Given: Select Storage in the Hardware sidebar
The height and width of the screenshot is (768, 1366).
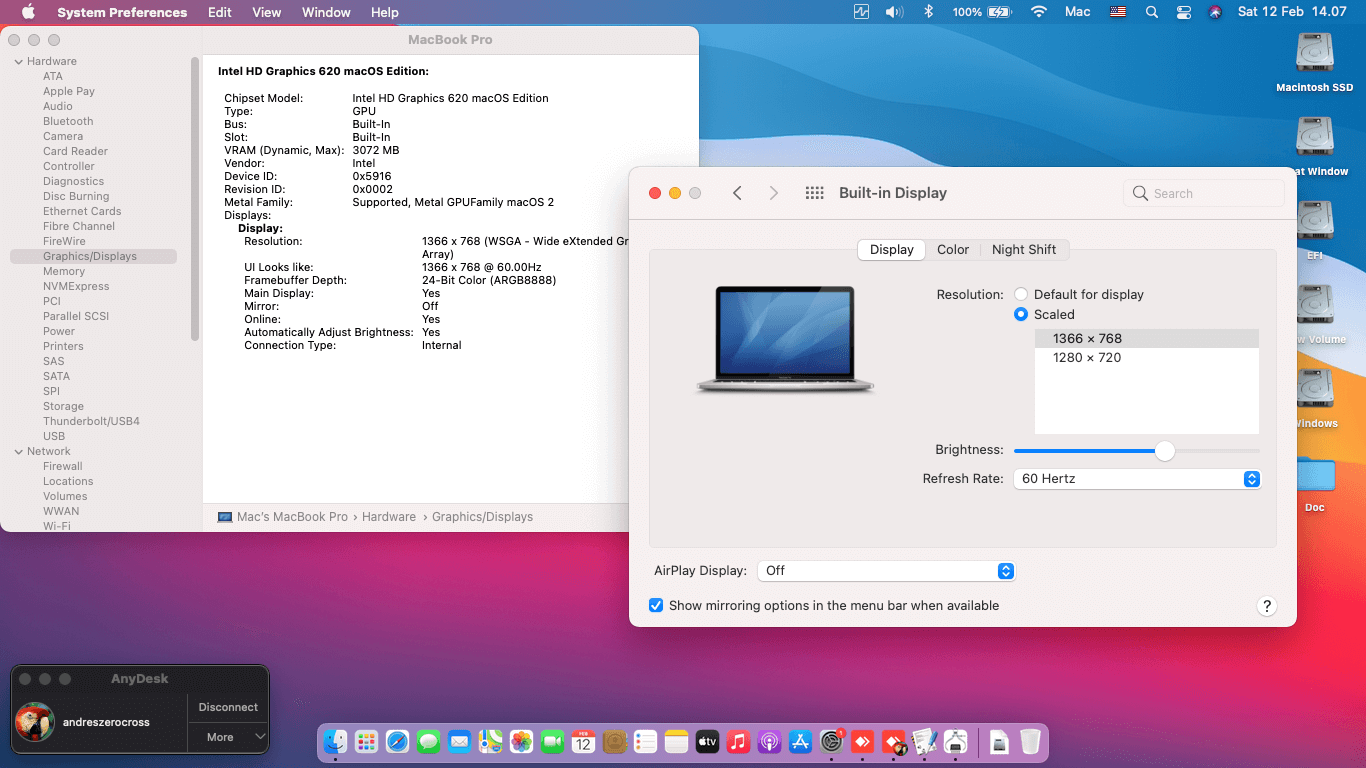Looking at the screenshot, I should 64,406.
